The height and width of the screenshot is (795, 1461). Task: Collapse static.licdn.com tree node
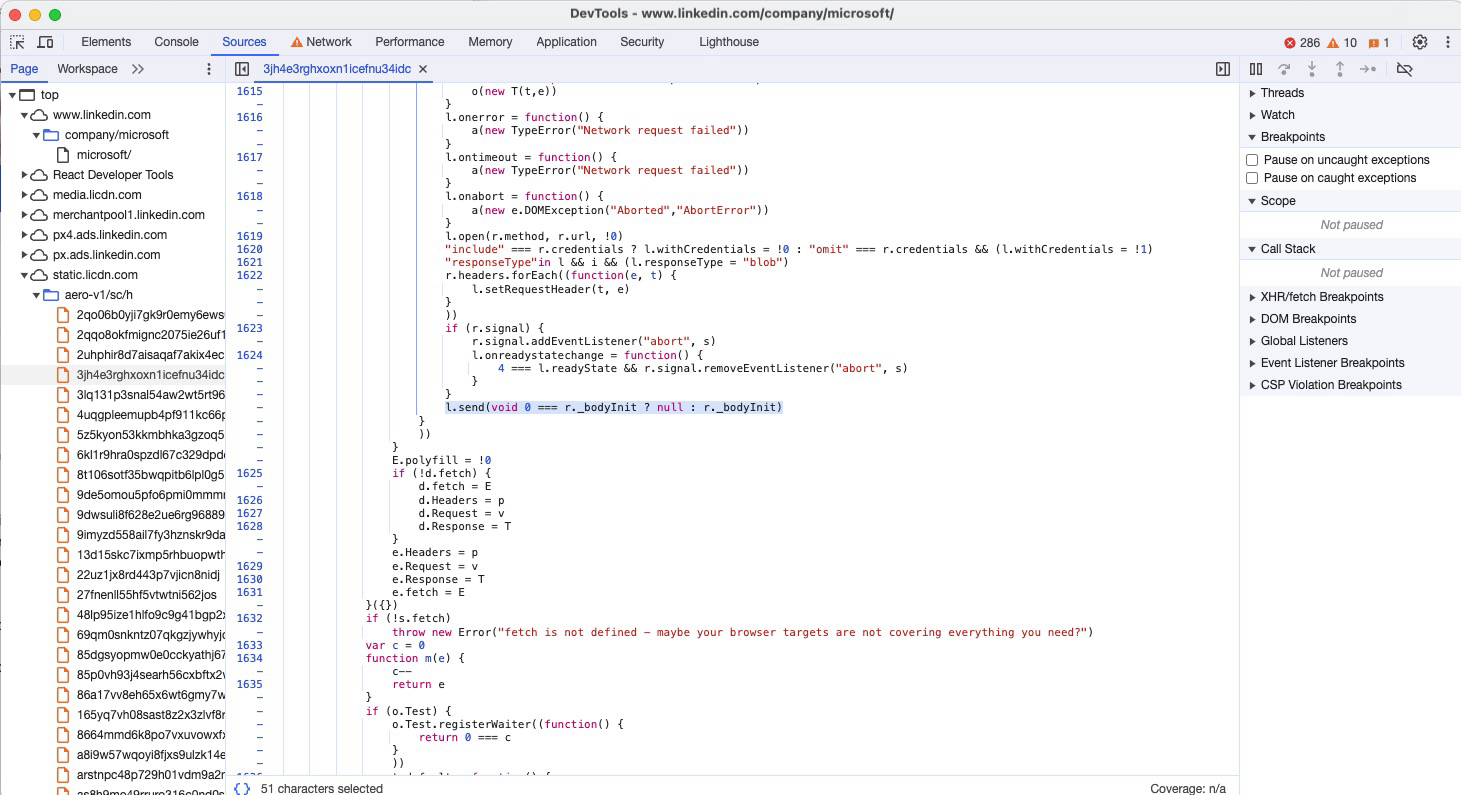[24, 275]
